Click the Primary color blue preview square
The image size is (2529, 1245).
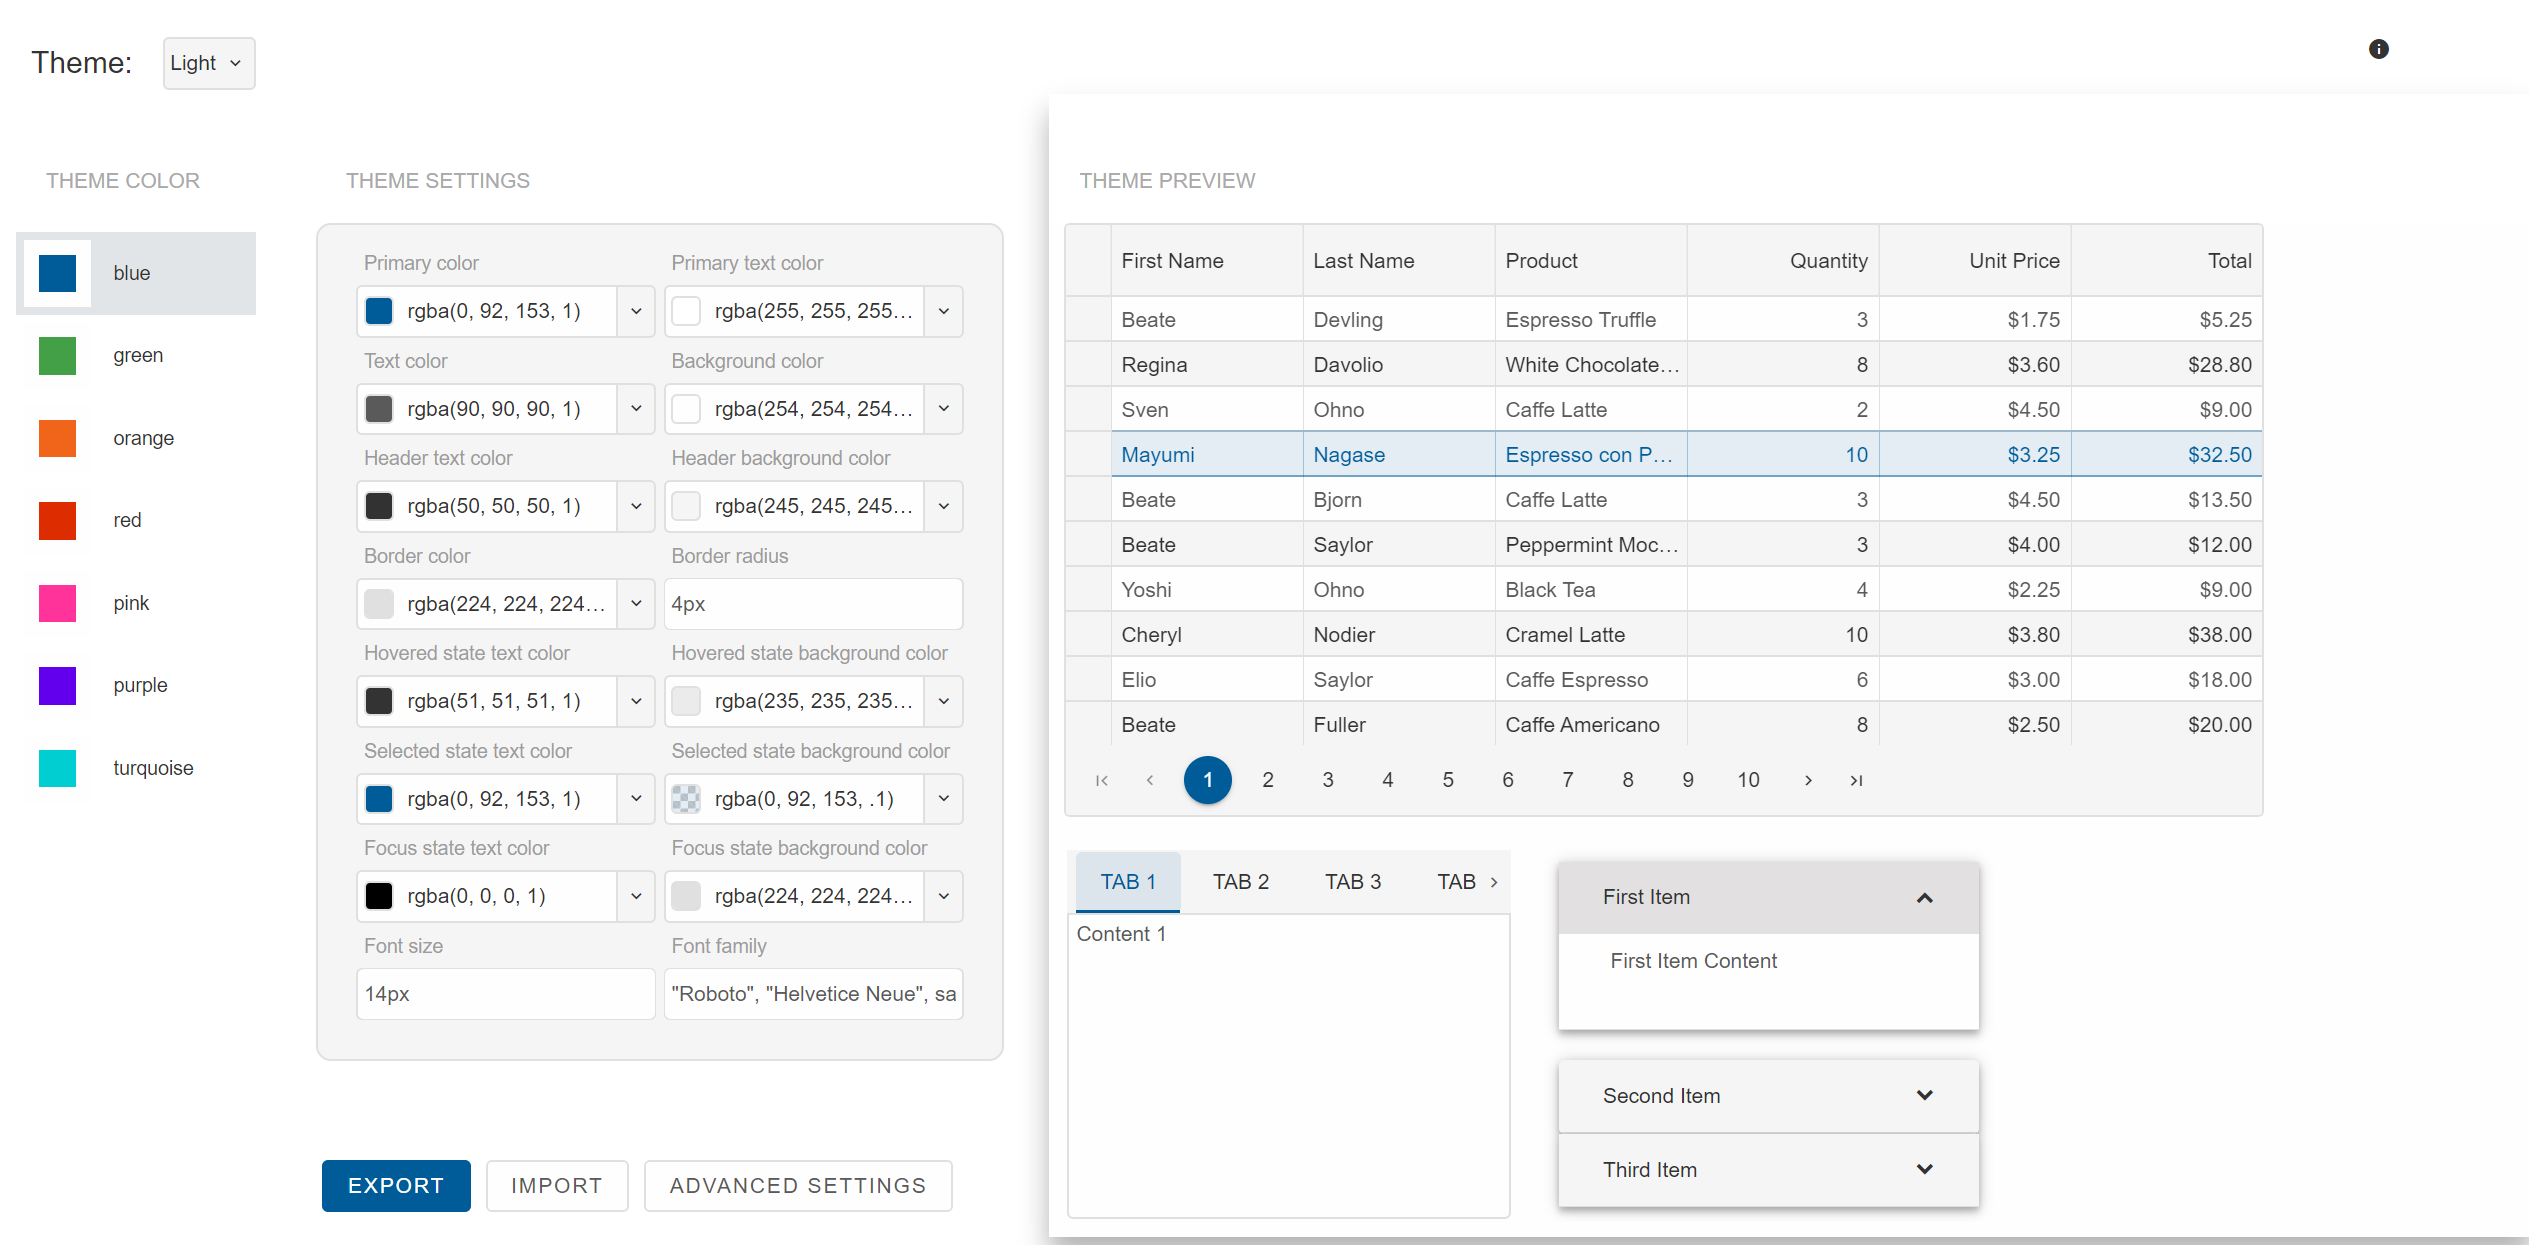point(379,311)
